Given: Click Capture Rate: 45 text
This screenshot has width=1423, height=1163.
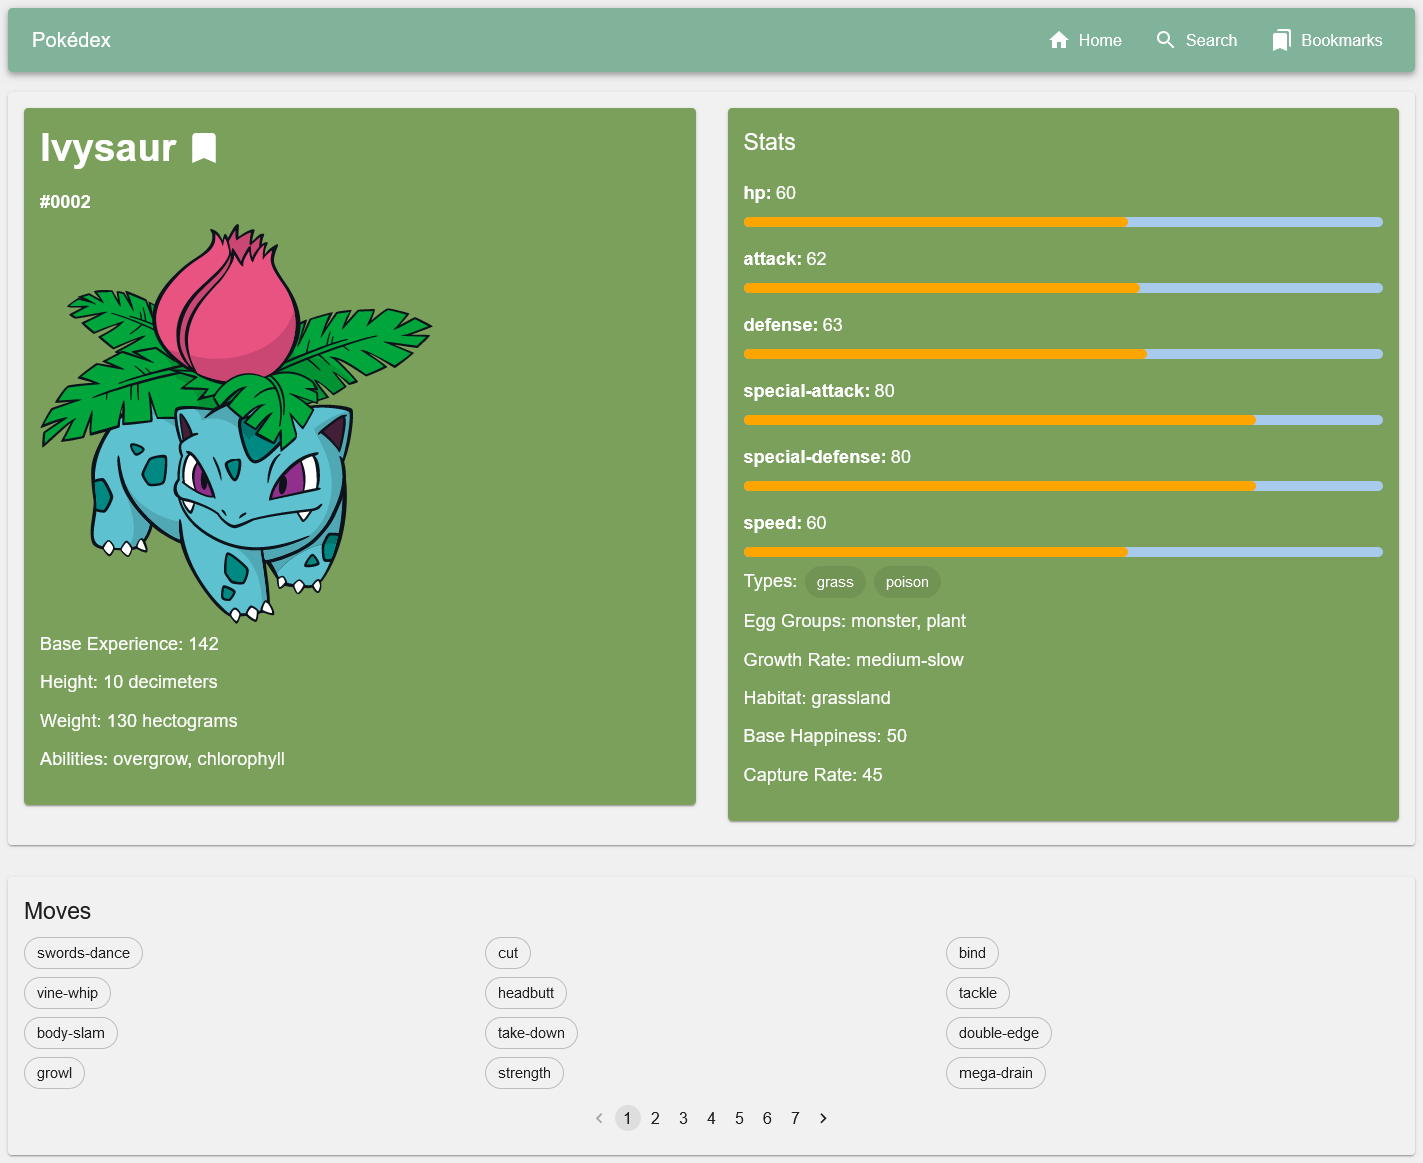Looking at the screenshot, I should [813, 775].
